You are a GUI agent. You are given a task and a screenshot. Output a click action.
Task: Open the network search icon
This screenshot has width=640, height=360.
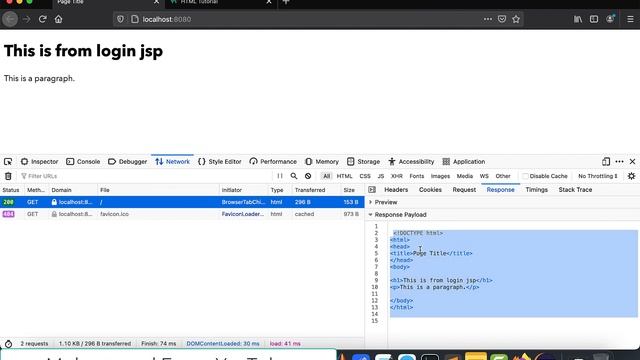pyautogui.click(x=294, y=176)
